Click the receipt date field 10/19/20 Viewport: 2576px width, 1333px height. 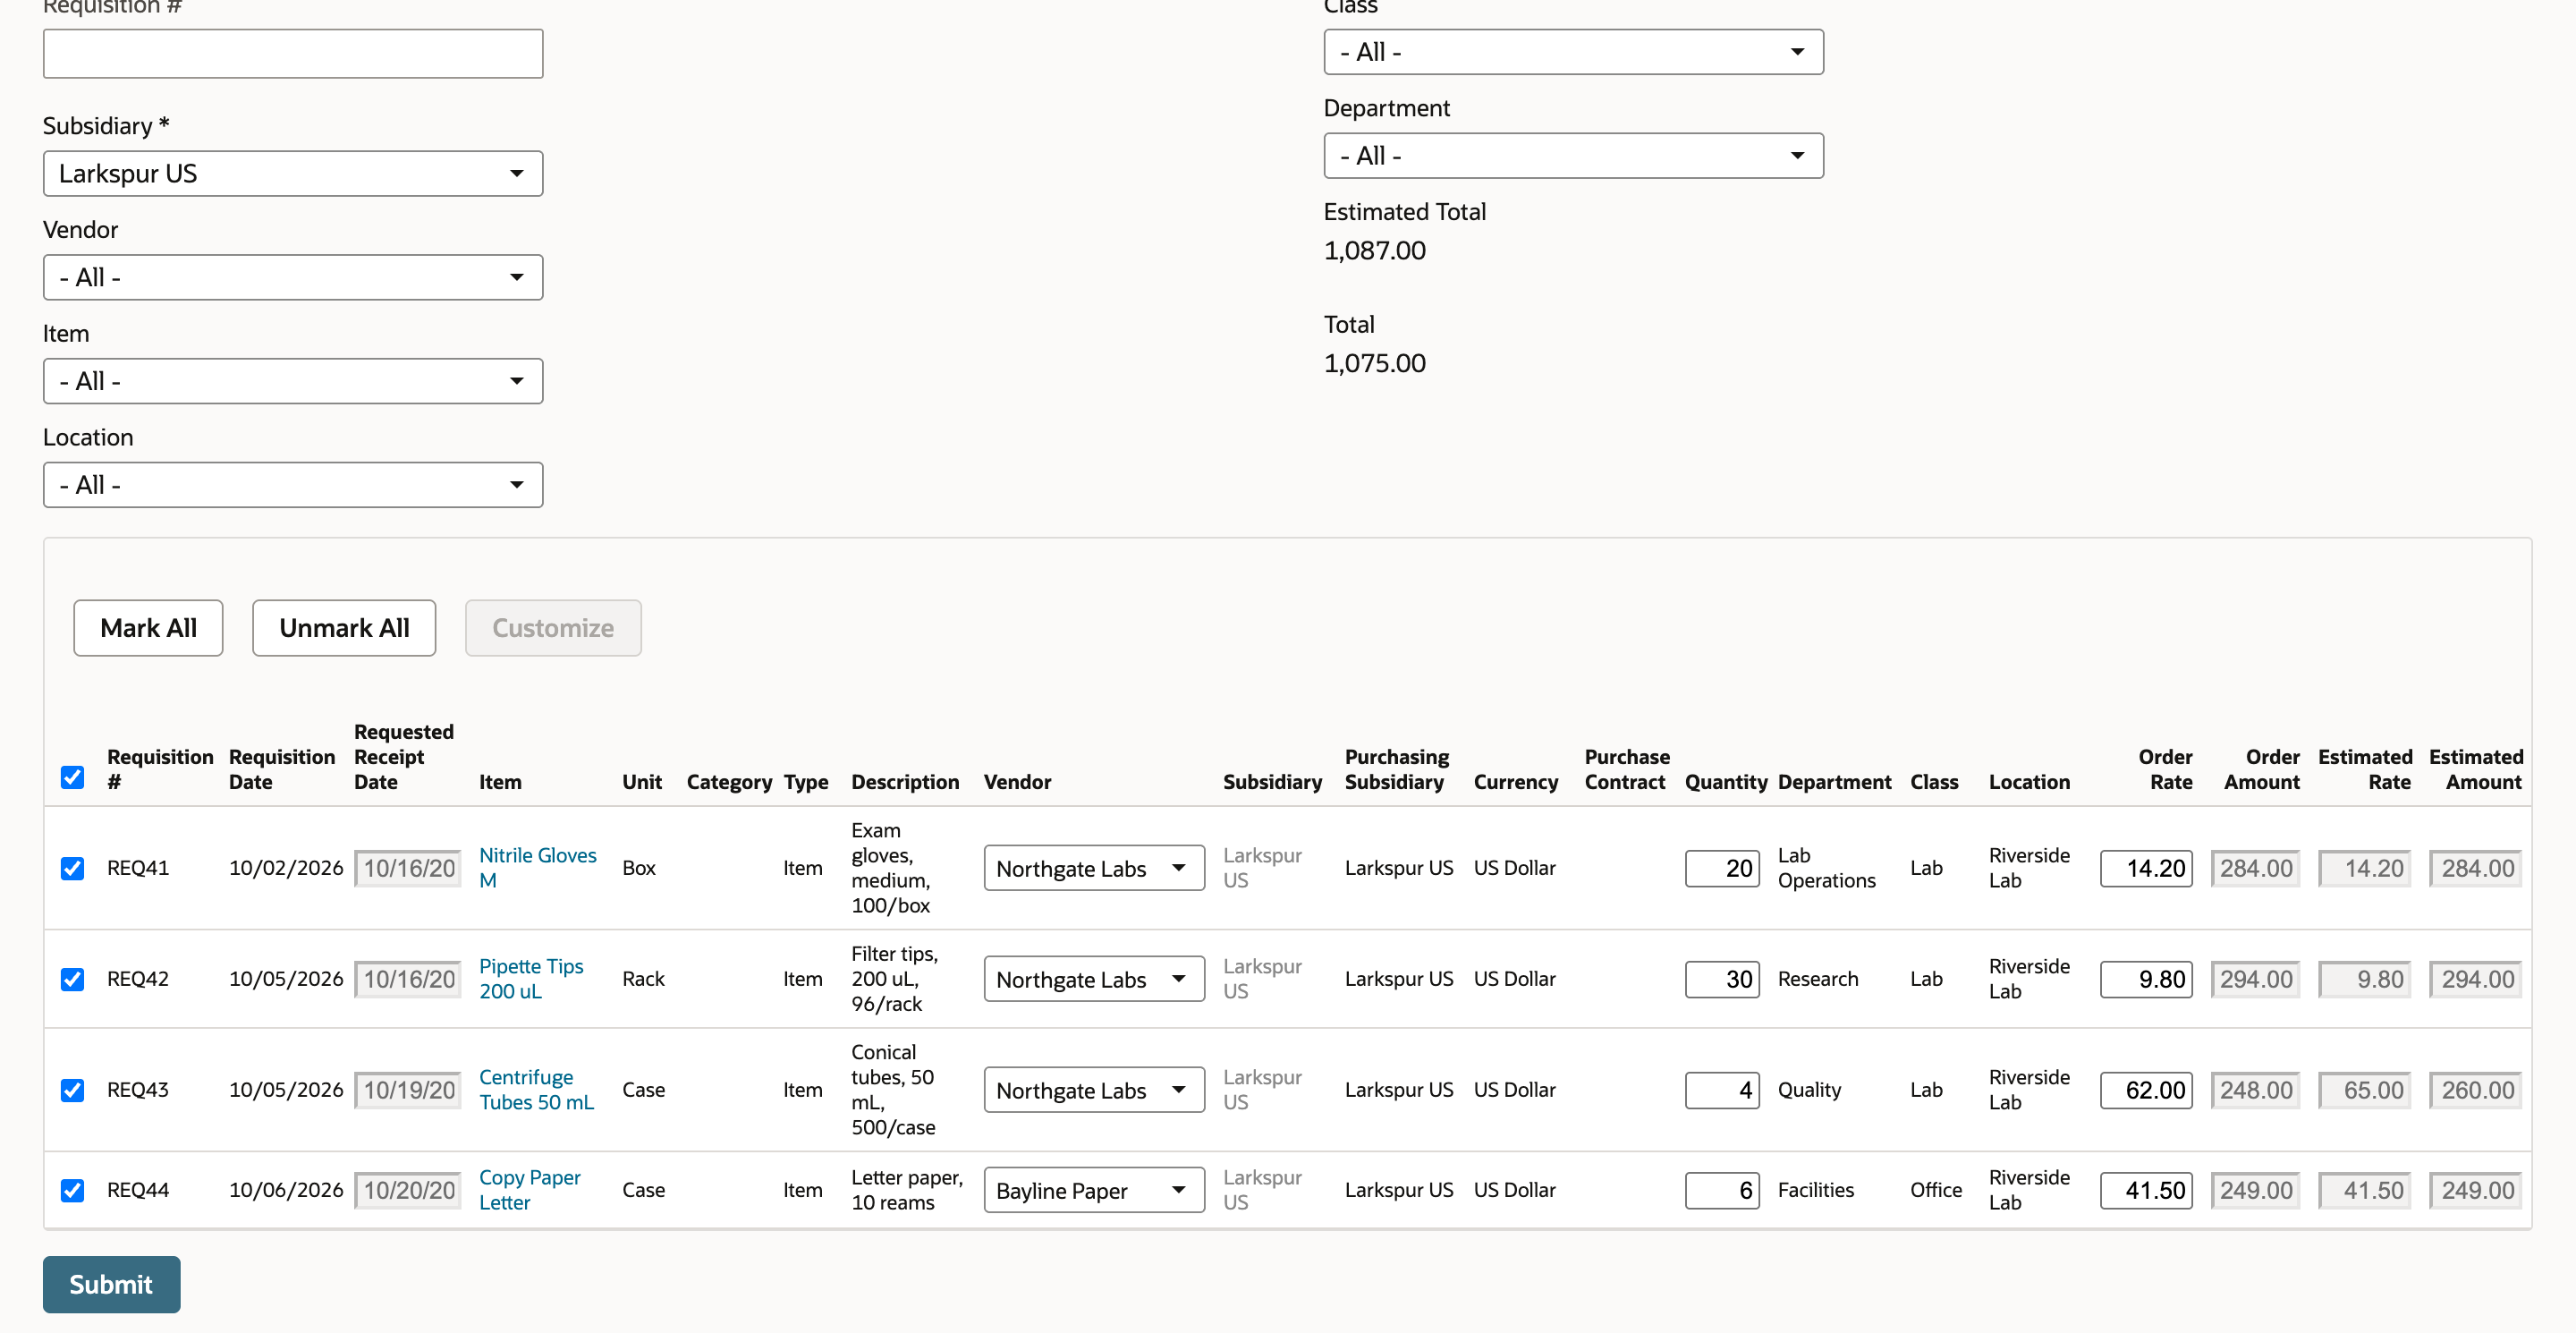coord(408,1090)
